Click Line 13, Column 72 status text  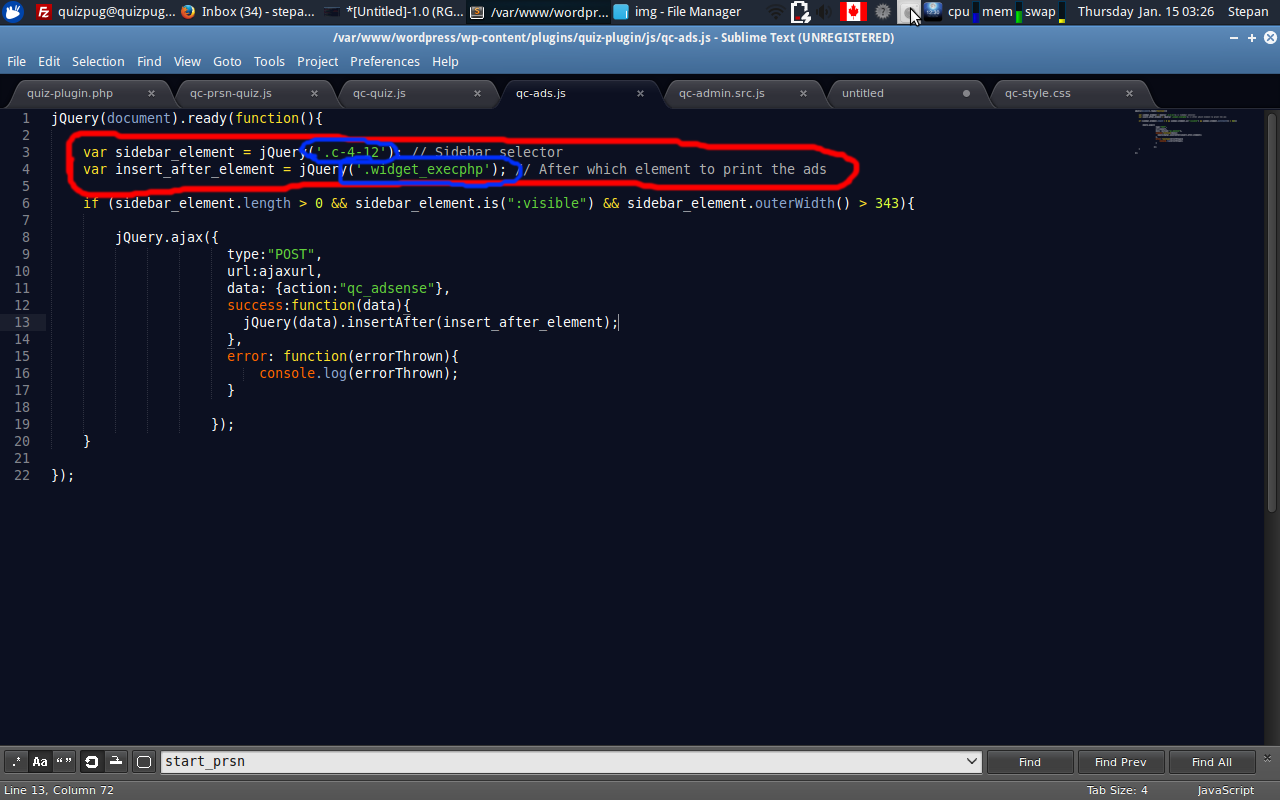59,790
